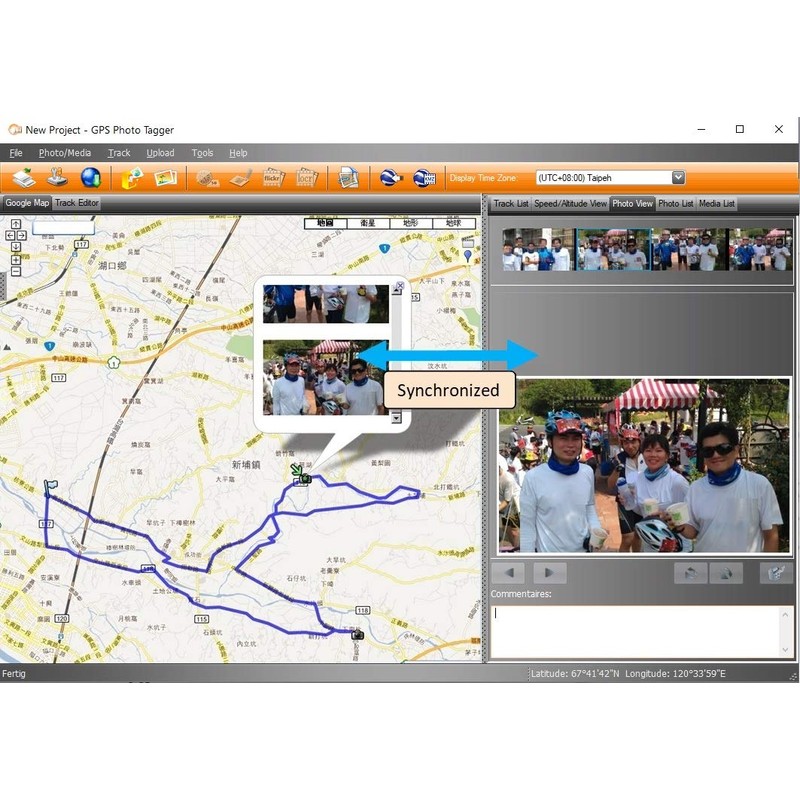Click the map zoom-out minus button
This screenshot has height=800, width=800.
pyautogui.click(x=16, y=271)
